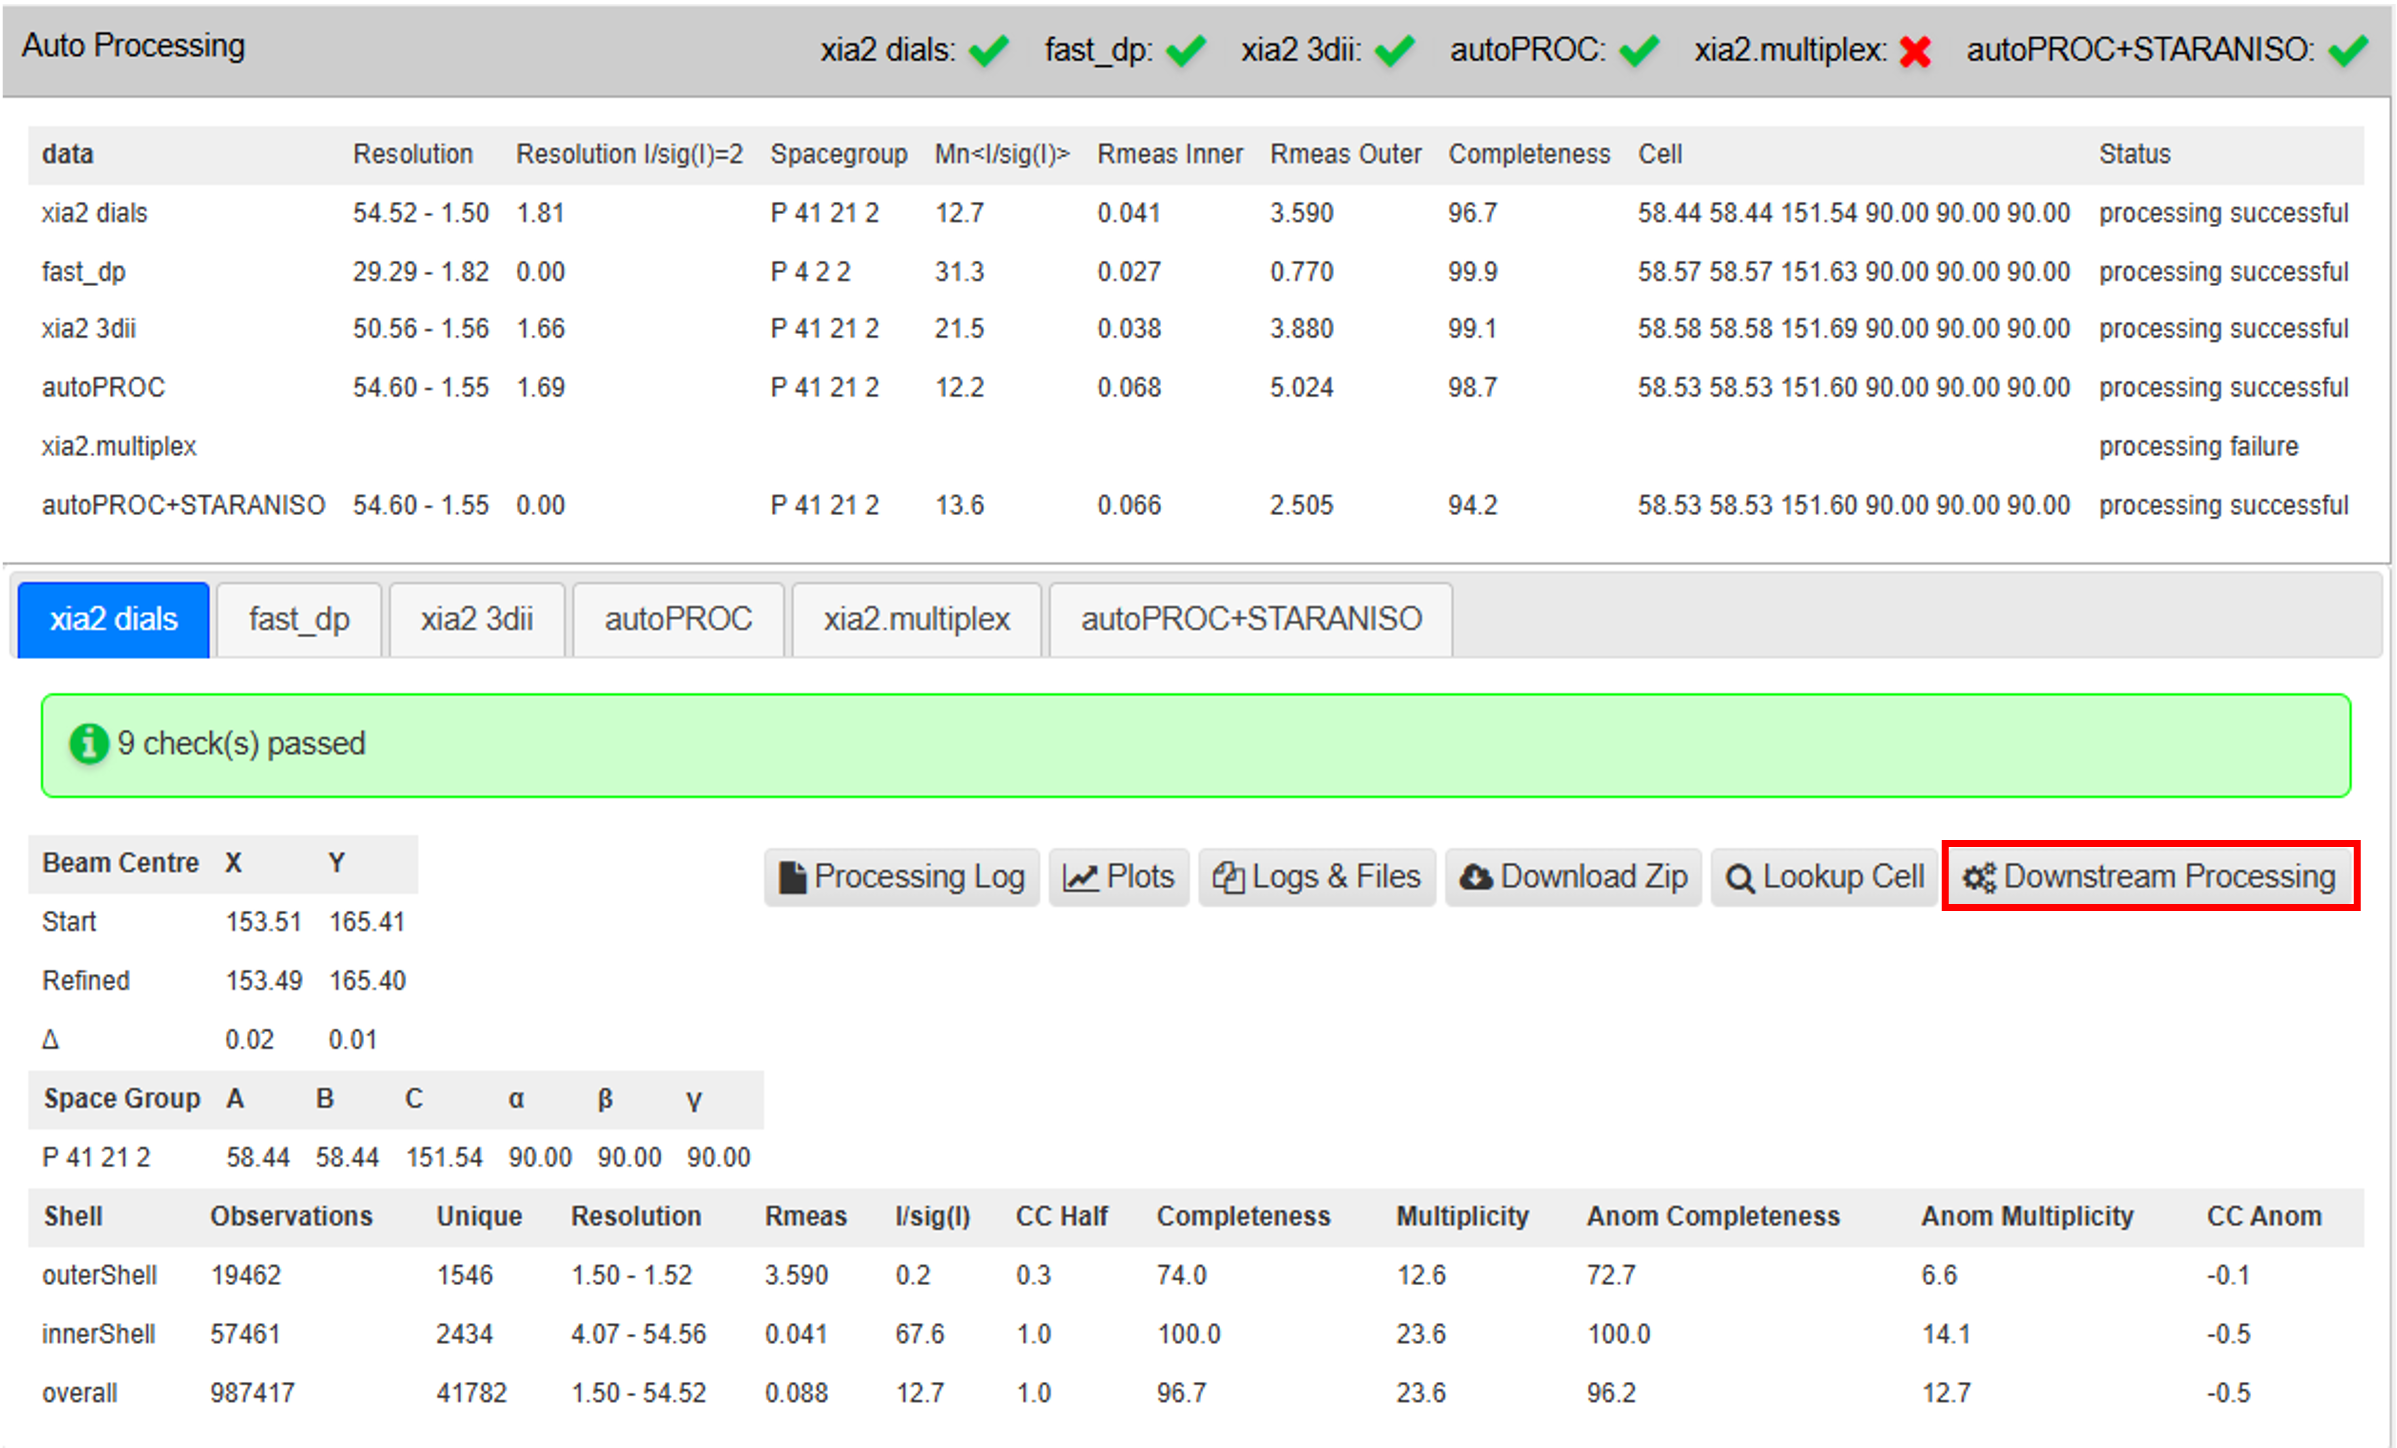Click the fast_dp green checkmark status icon
This screenshot has width=2397, height=1448.
click(1186, 49)
